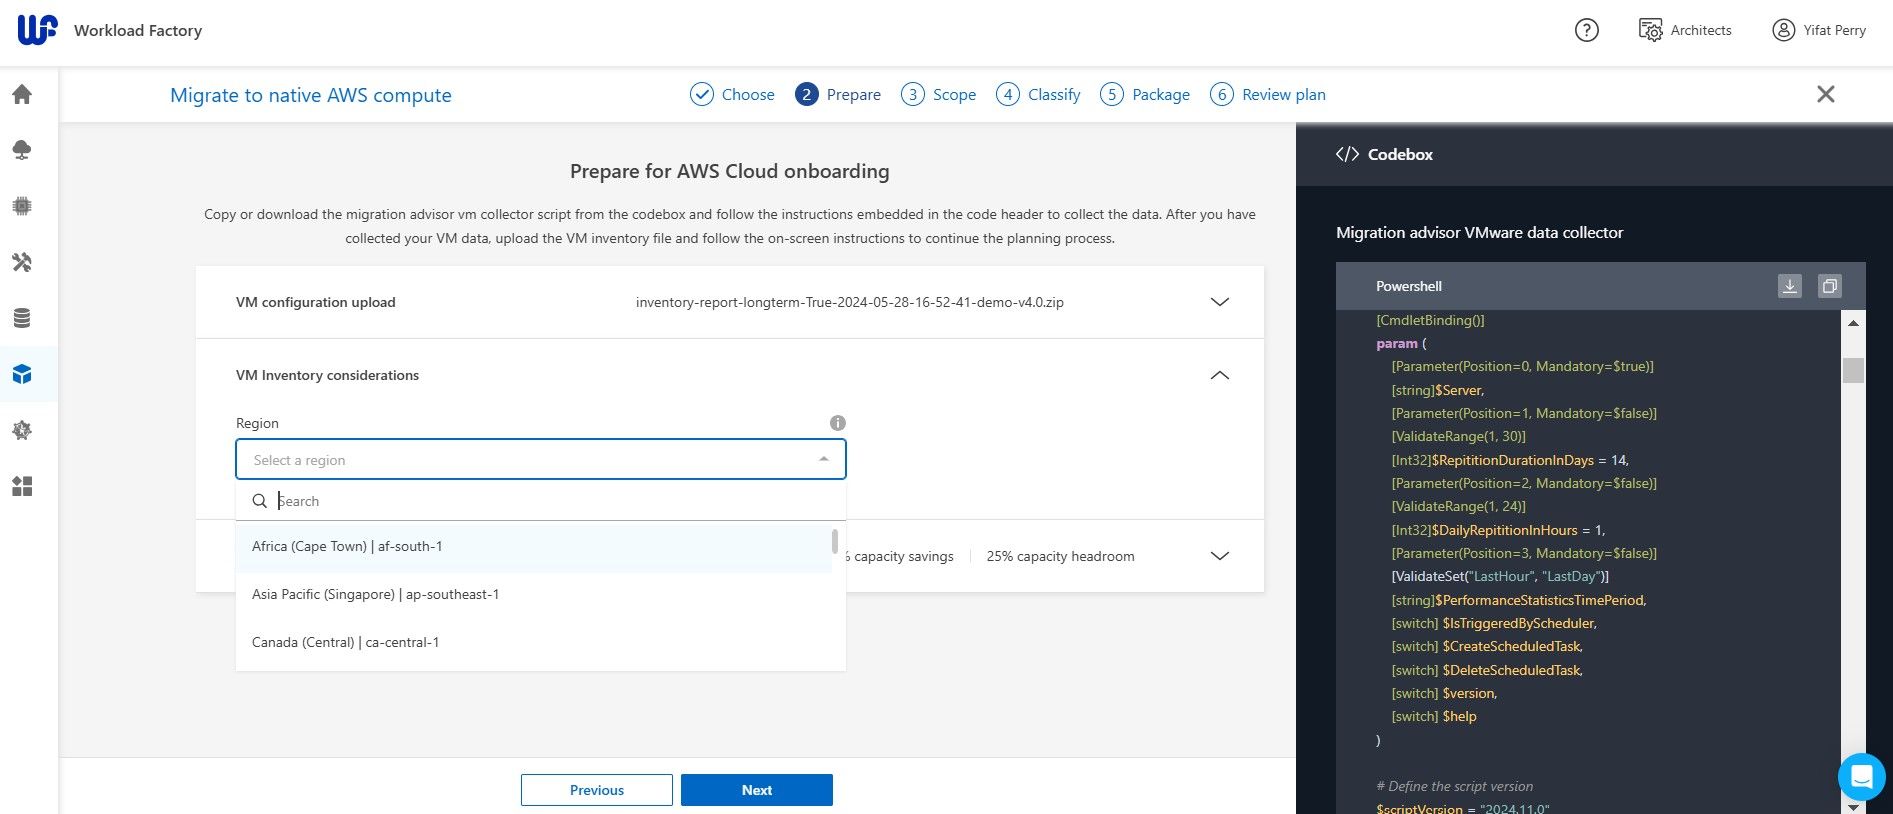The height and width of the screenshot is (814, 1893).
Task: Jump to the Review plan step
Action: [1267, 95]
